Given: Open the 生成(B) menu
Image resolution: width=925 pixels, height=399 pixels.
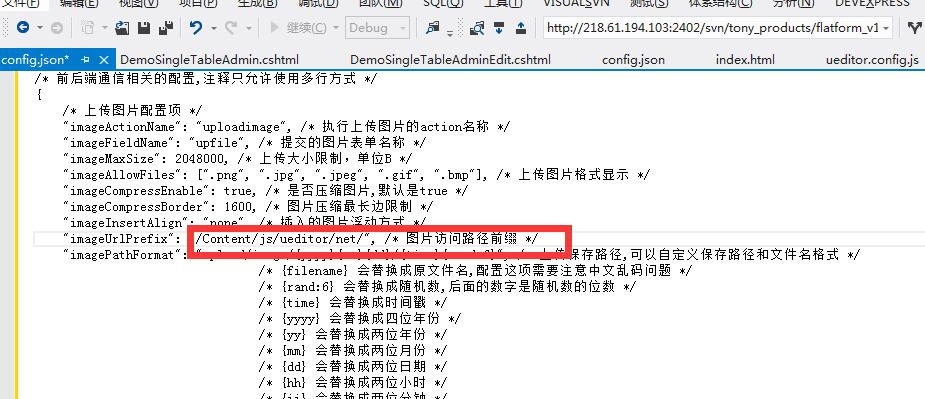Looking at the screenshot, I should coord(258,3).
